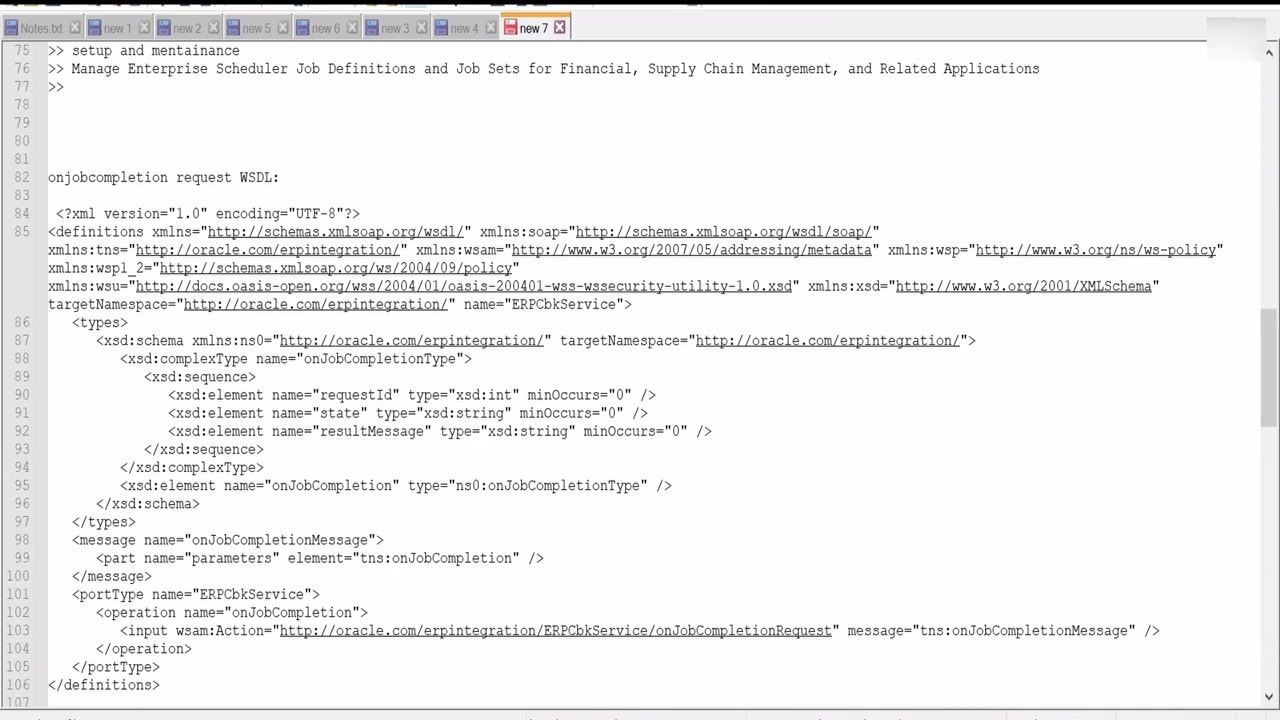Open the schemas.xmlsoap.org/wsdl/soap/ link
The image size is (1280, 720).
(726, 232)
